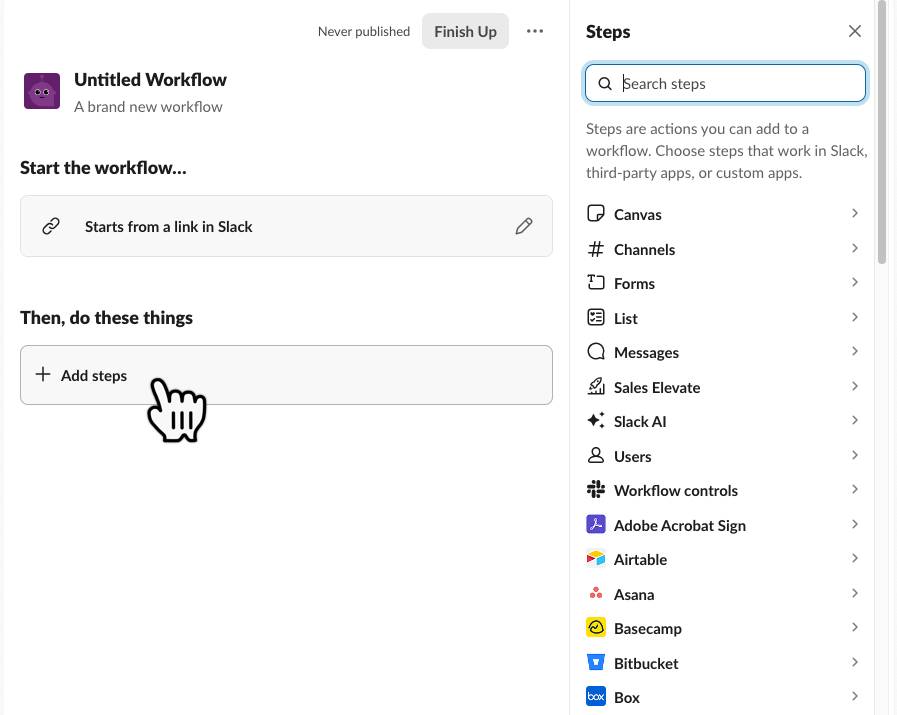Click the Channels hash icon
This screenshot has width=897, height=715.
596,249
